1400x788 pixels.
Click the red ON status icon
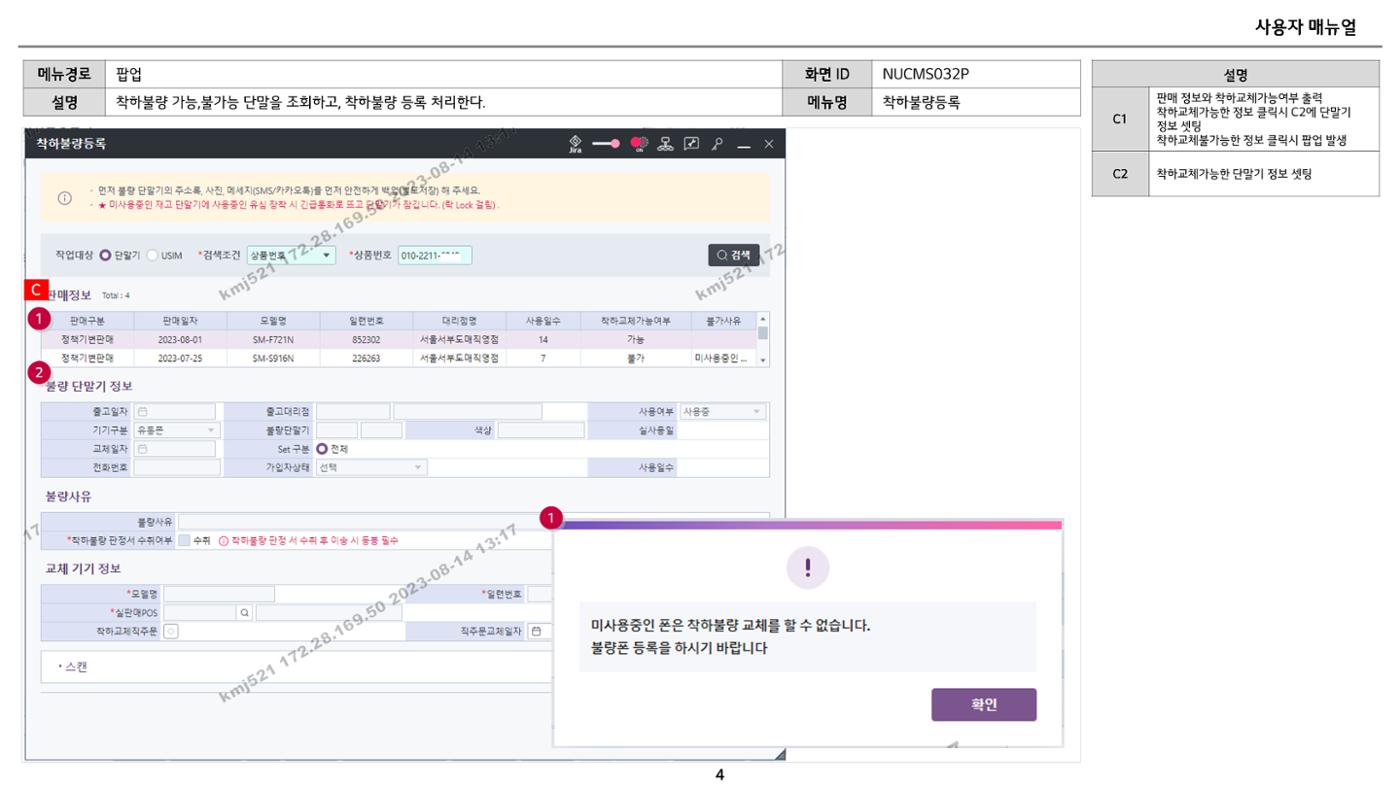(639, 144)
